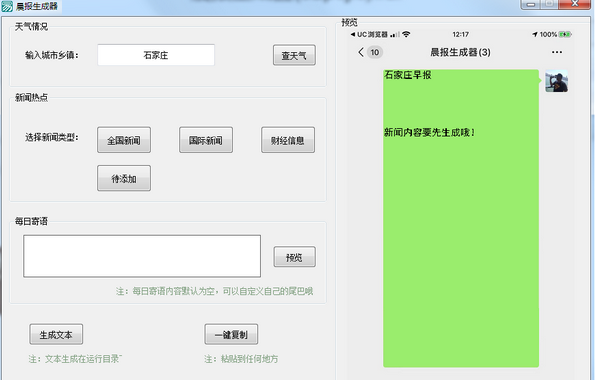
Task: Click the 晨报生成器 app icon in title bar
Action: (7, 6)
